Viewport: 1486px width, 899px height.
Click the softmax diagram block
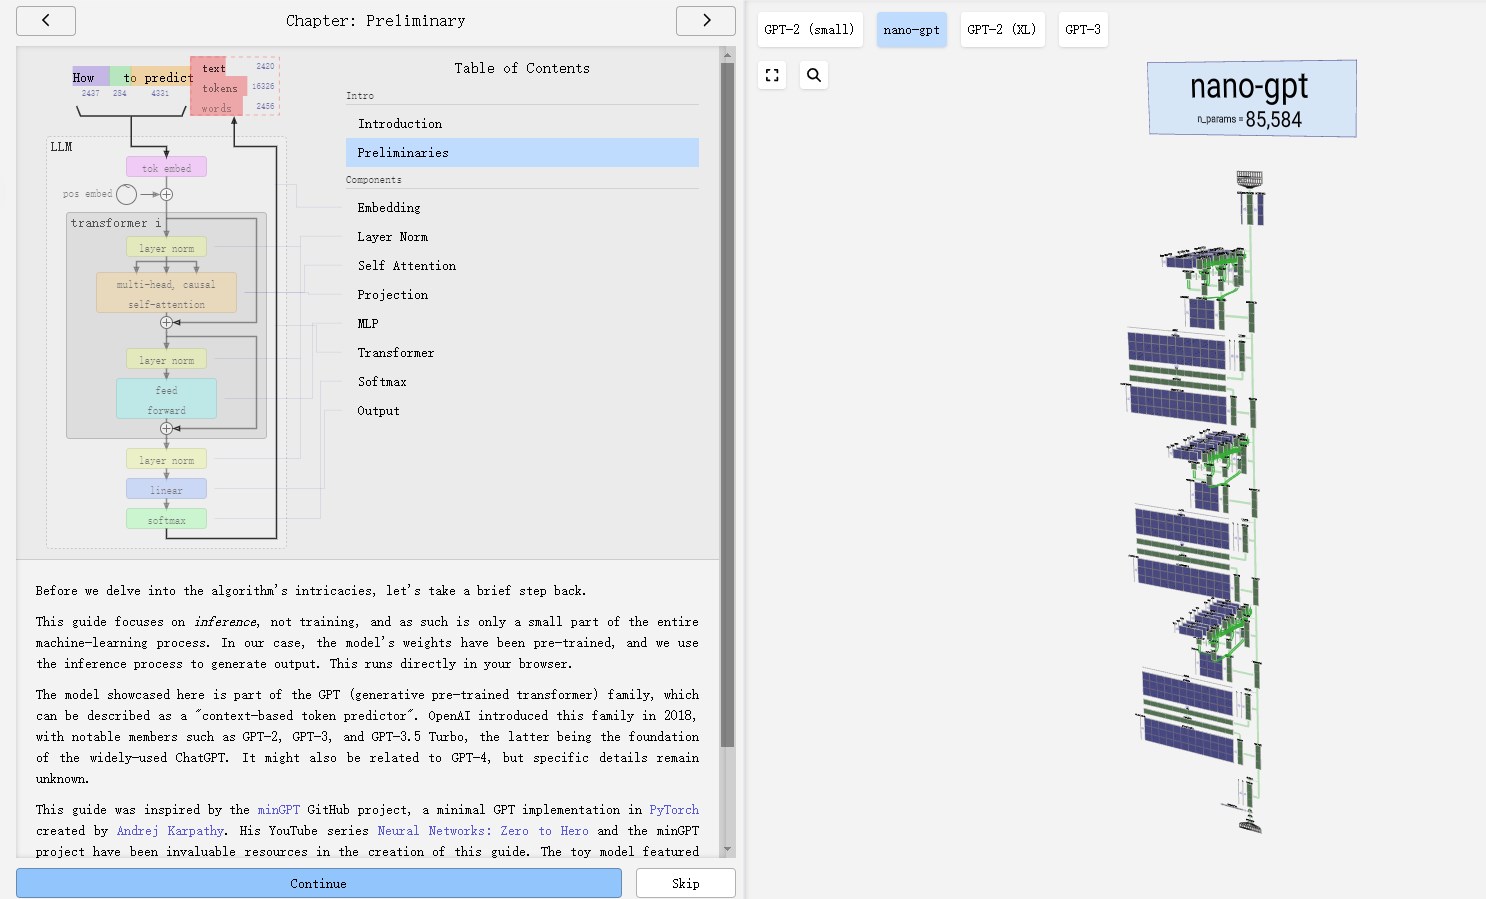point(166,519)
